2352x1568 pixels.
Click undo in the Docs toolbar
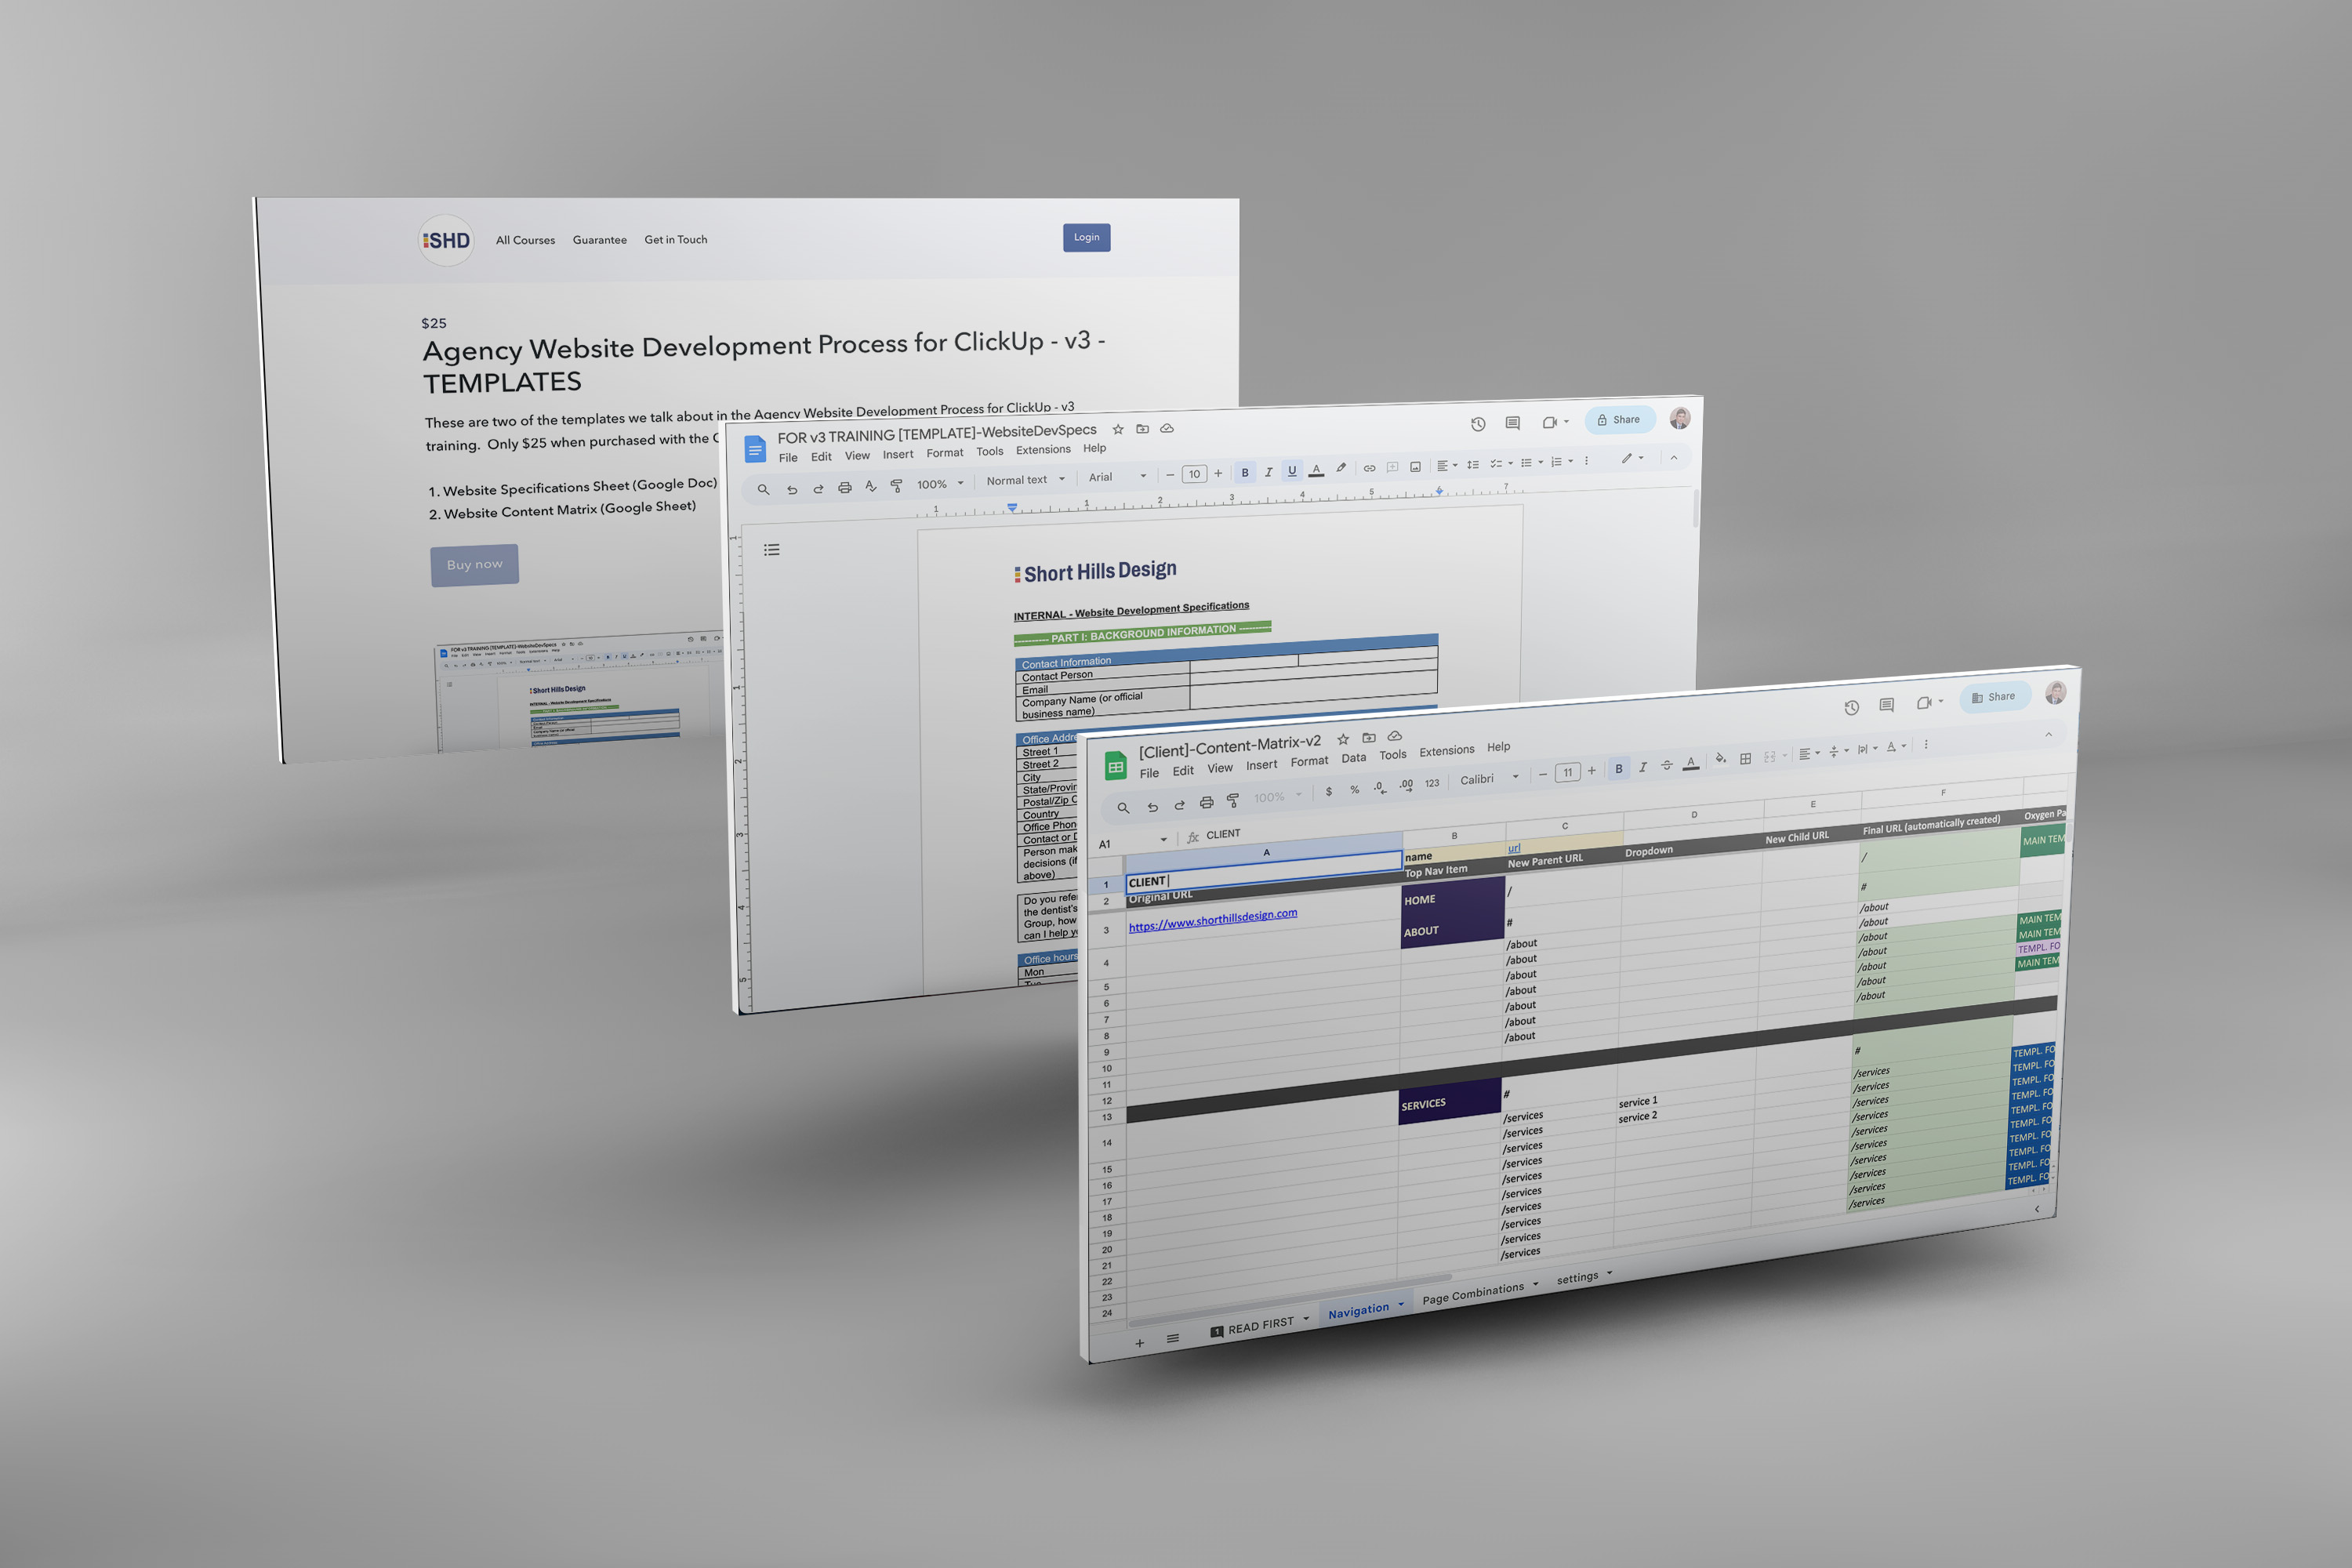(x=792, y=490)
